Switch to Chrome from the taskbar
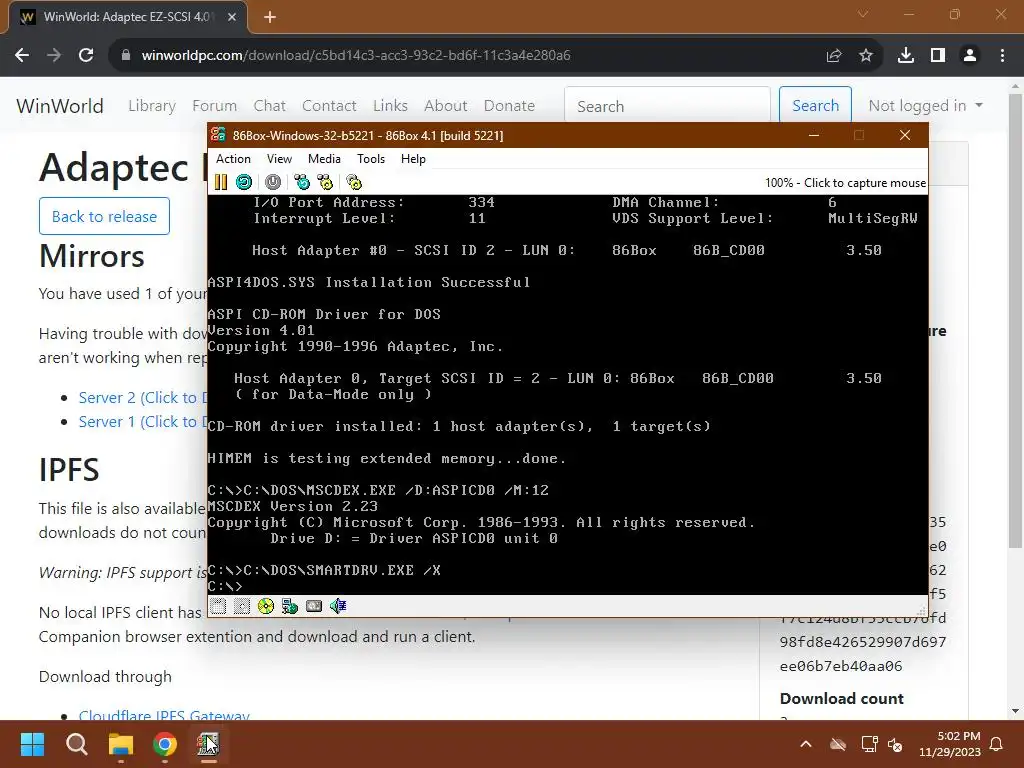This screenshot has width=1024, height=768. pos(165,744)
